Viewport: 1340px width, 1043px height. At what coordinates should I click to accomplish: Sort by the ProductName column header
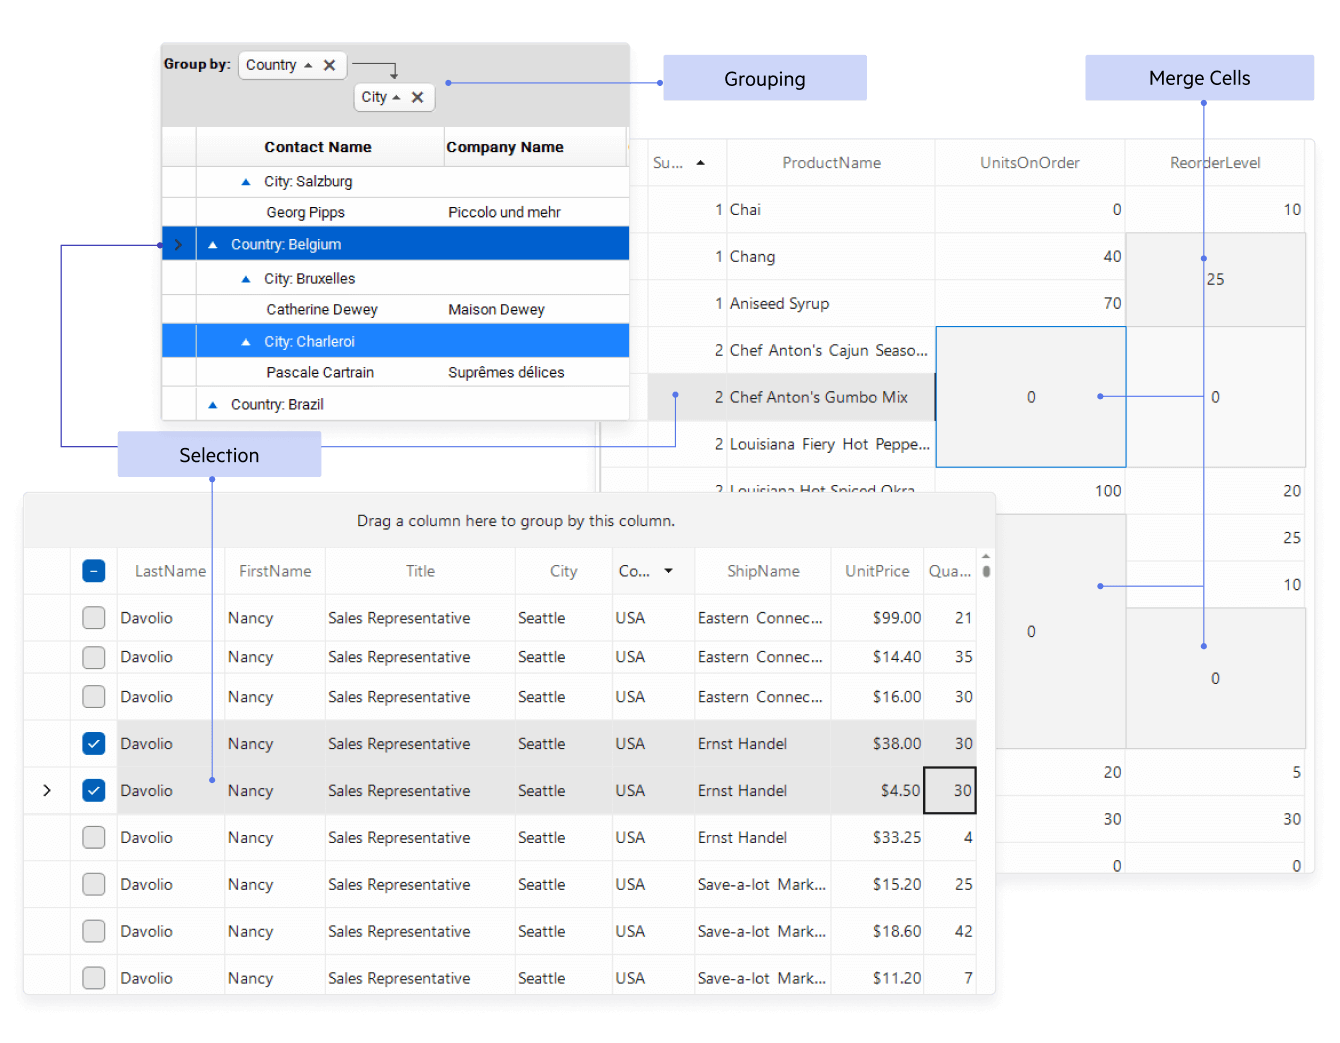coord(831,162)
